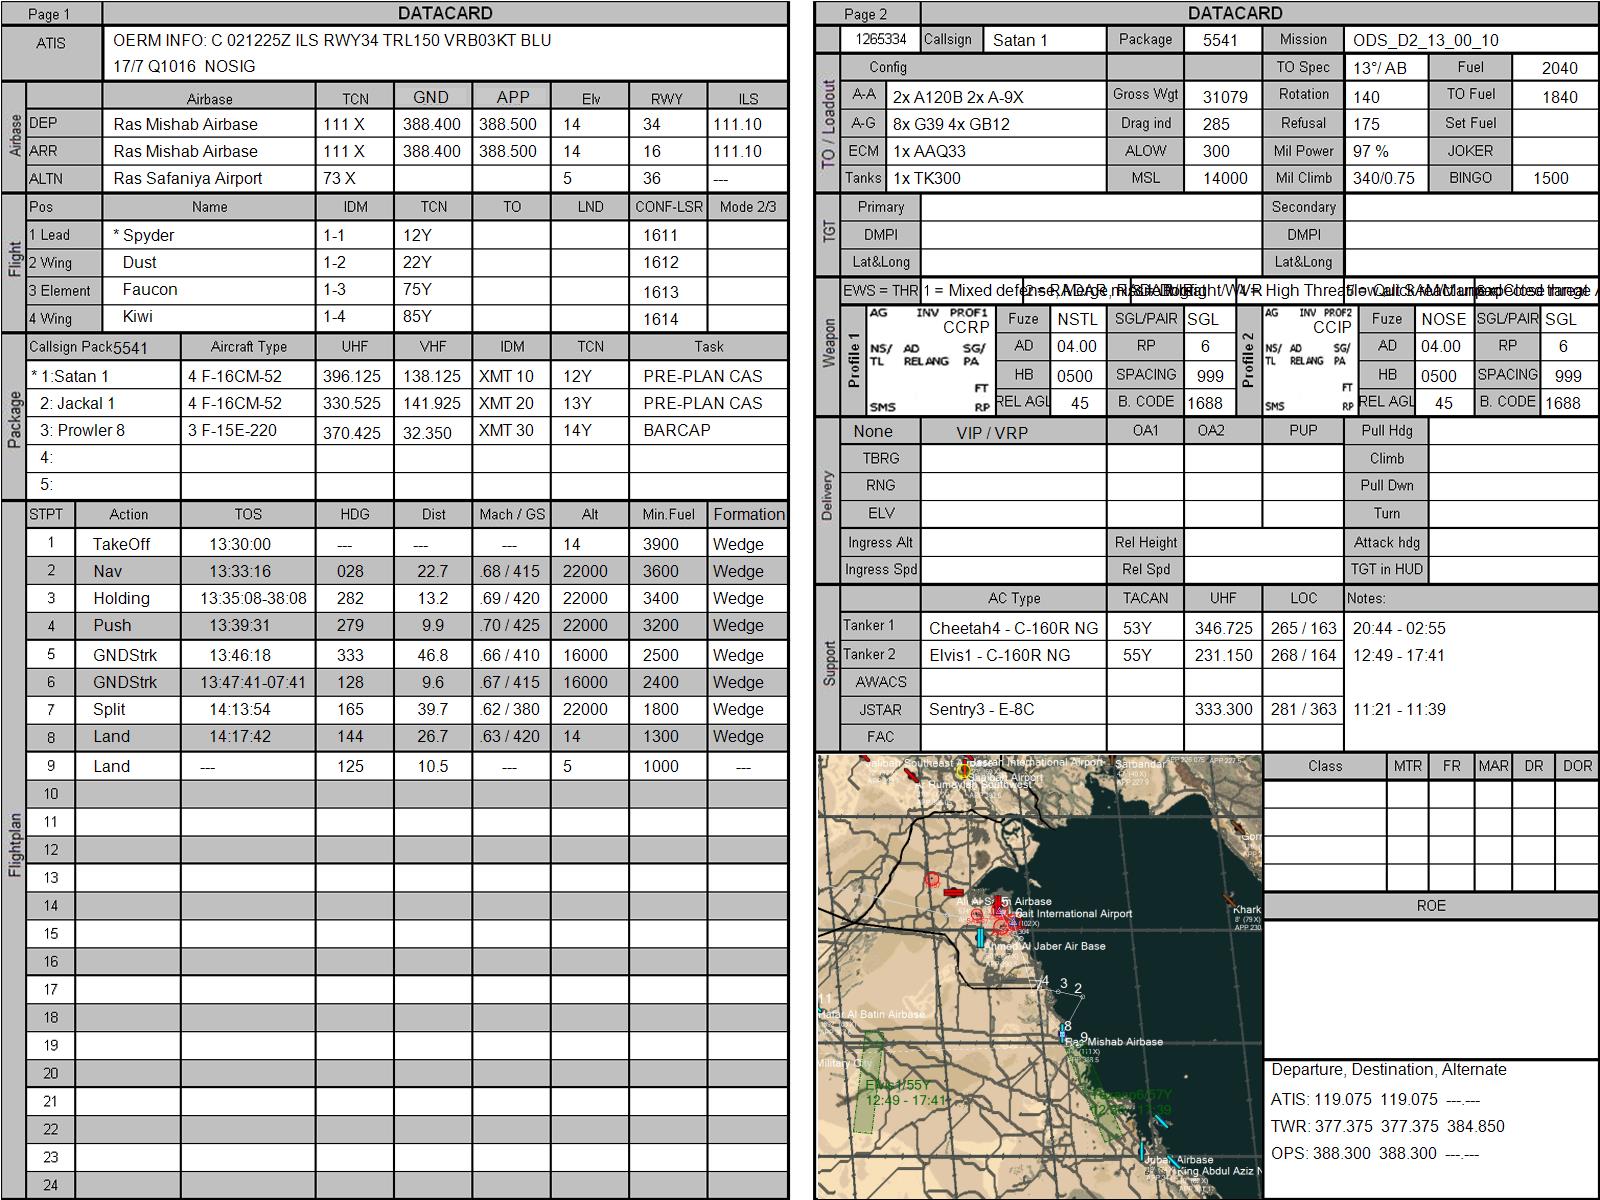This screenshot has height=1200, width=1600.
Task: Click the TO Spec value '13°/ AB'
Action: click(x=1380, y=68)
